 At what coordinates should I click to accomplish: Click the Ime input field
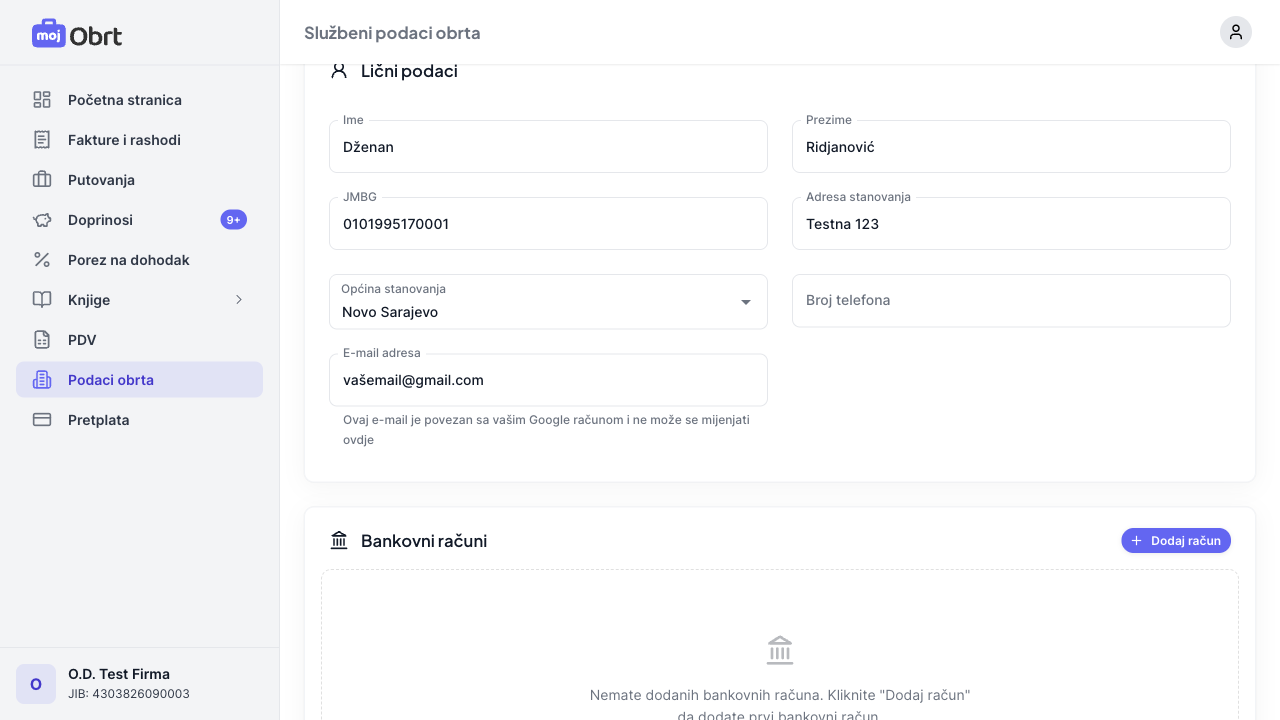tap(548, 147)
